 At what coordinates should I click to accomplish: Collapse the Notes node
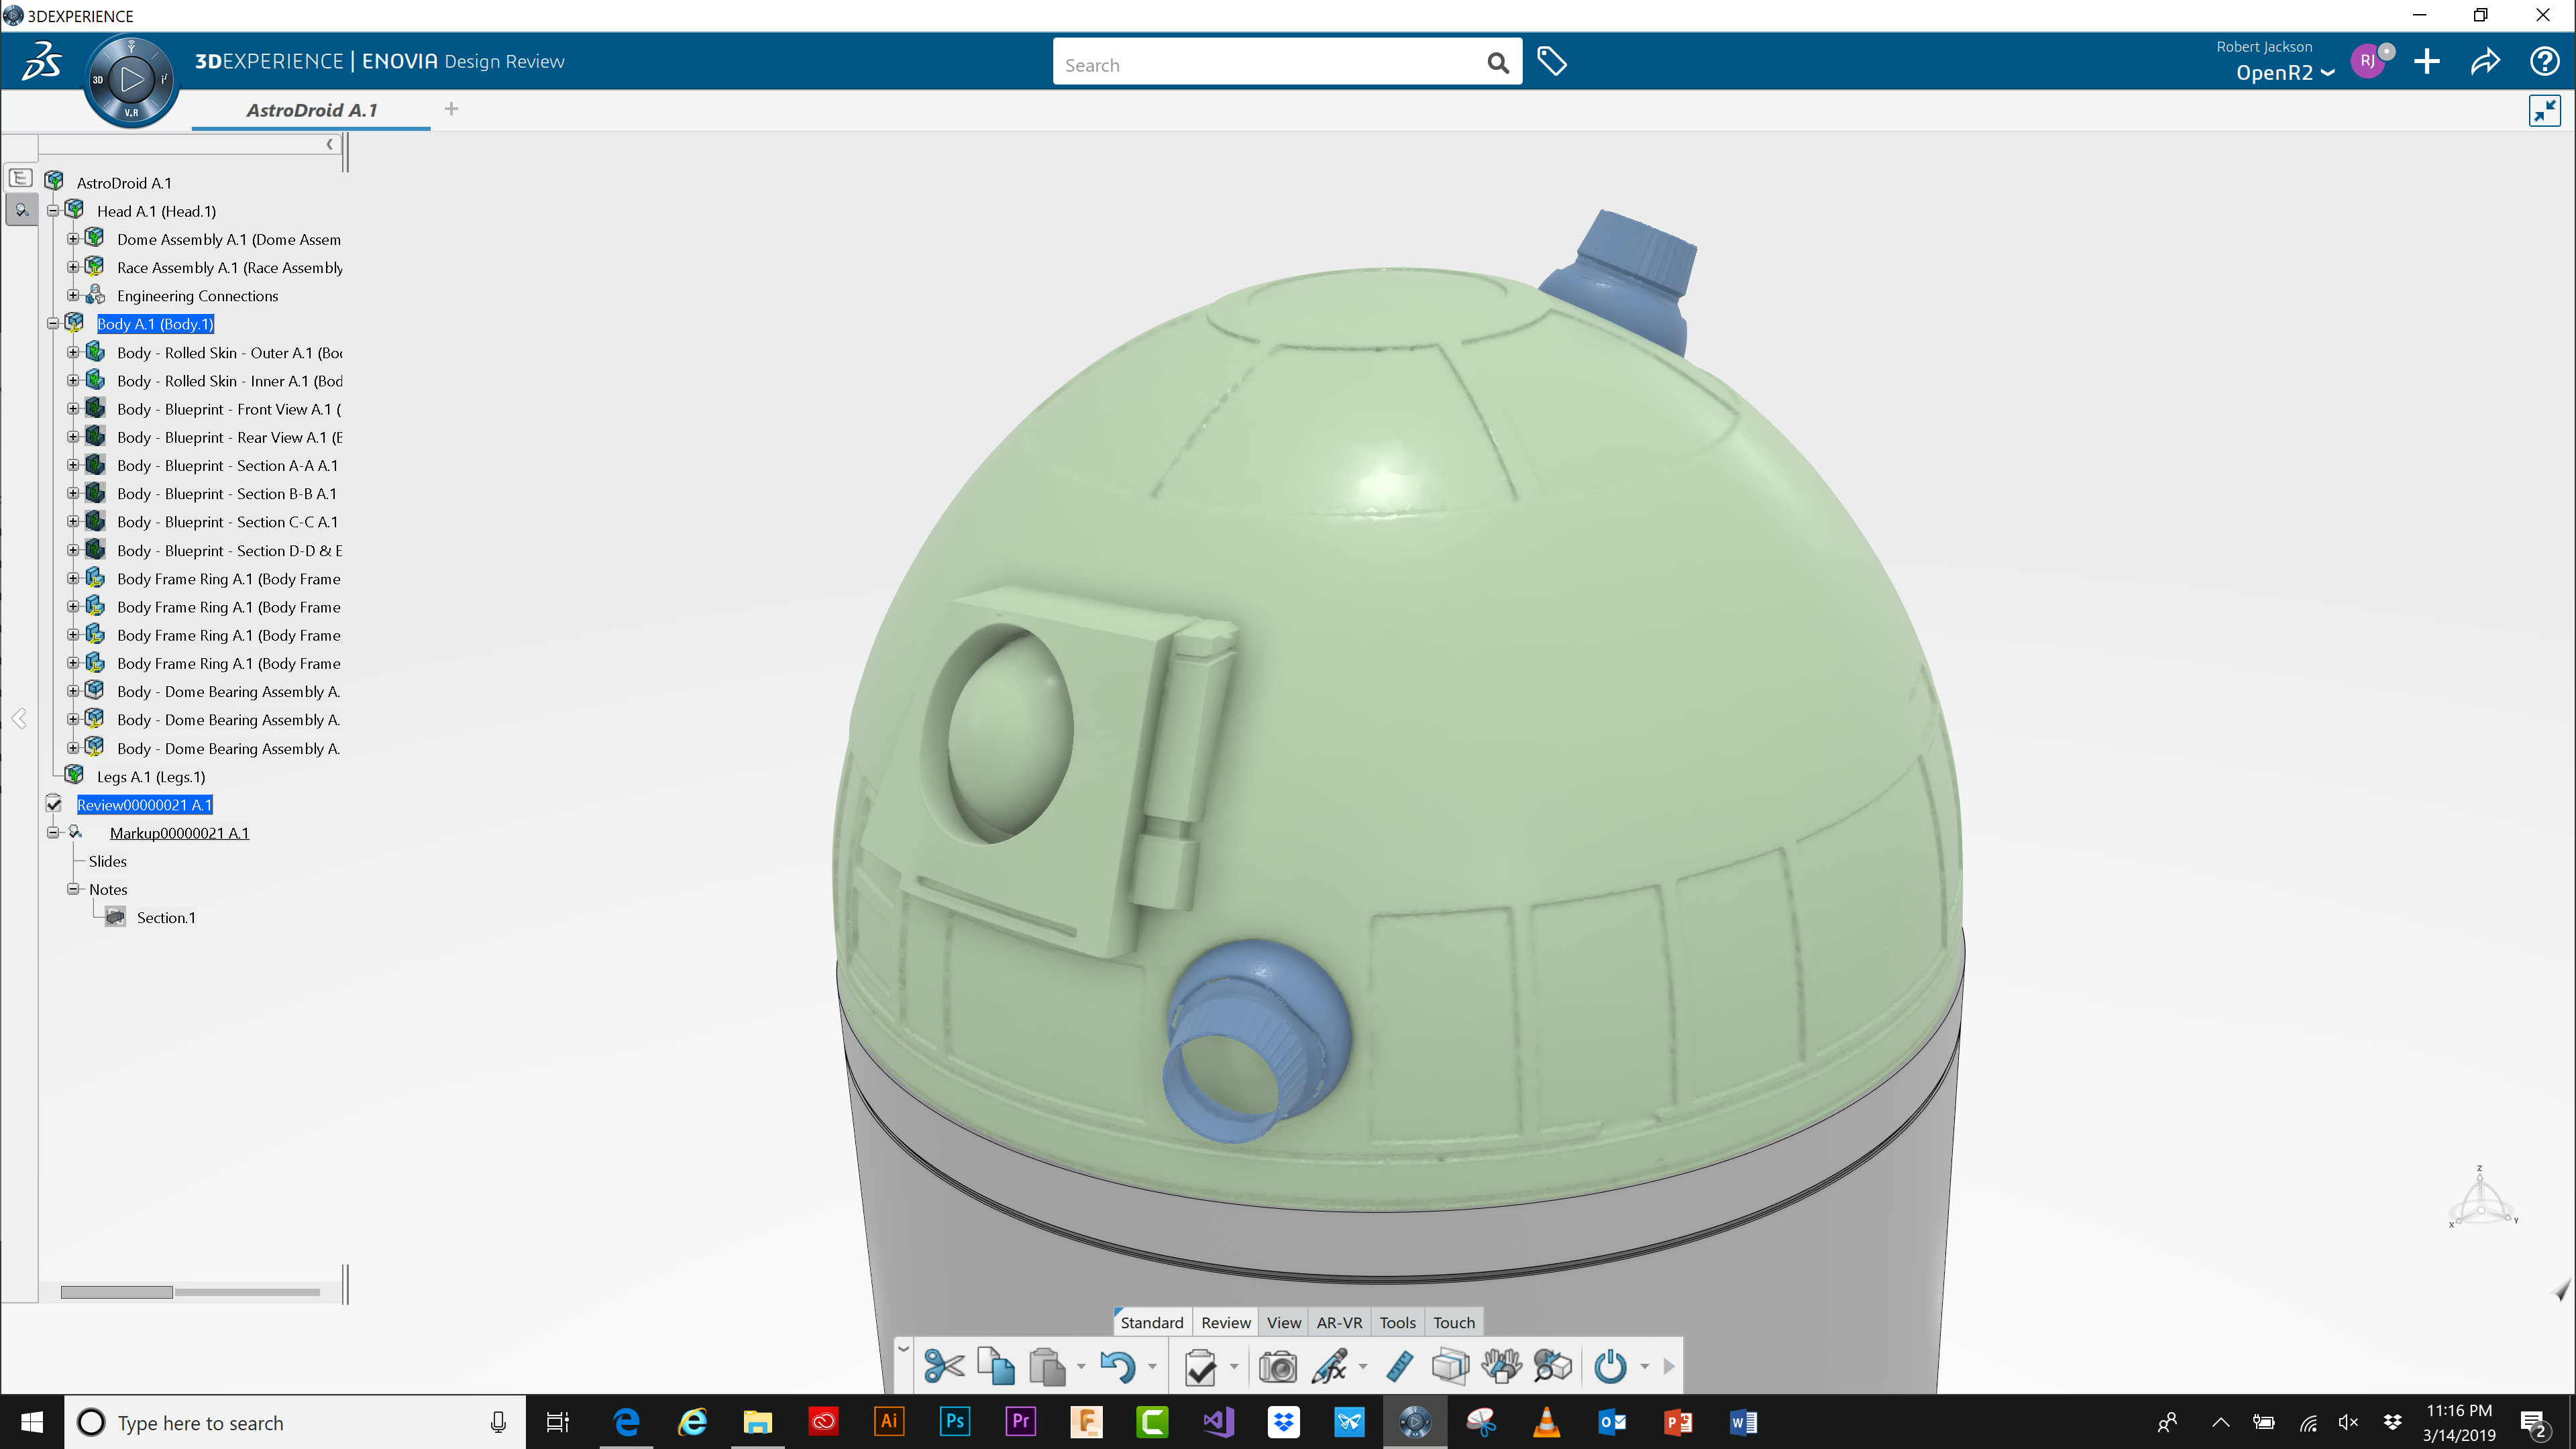pyautogui.click(x=73, y=888)
